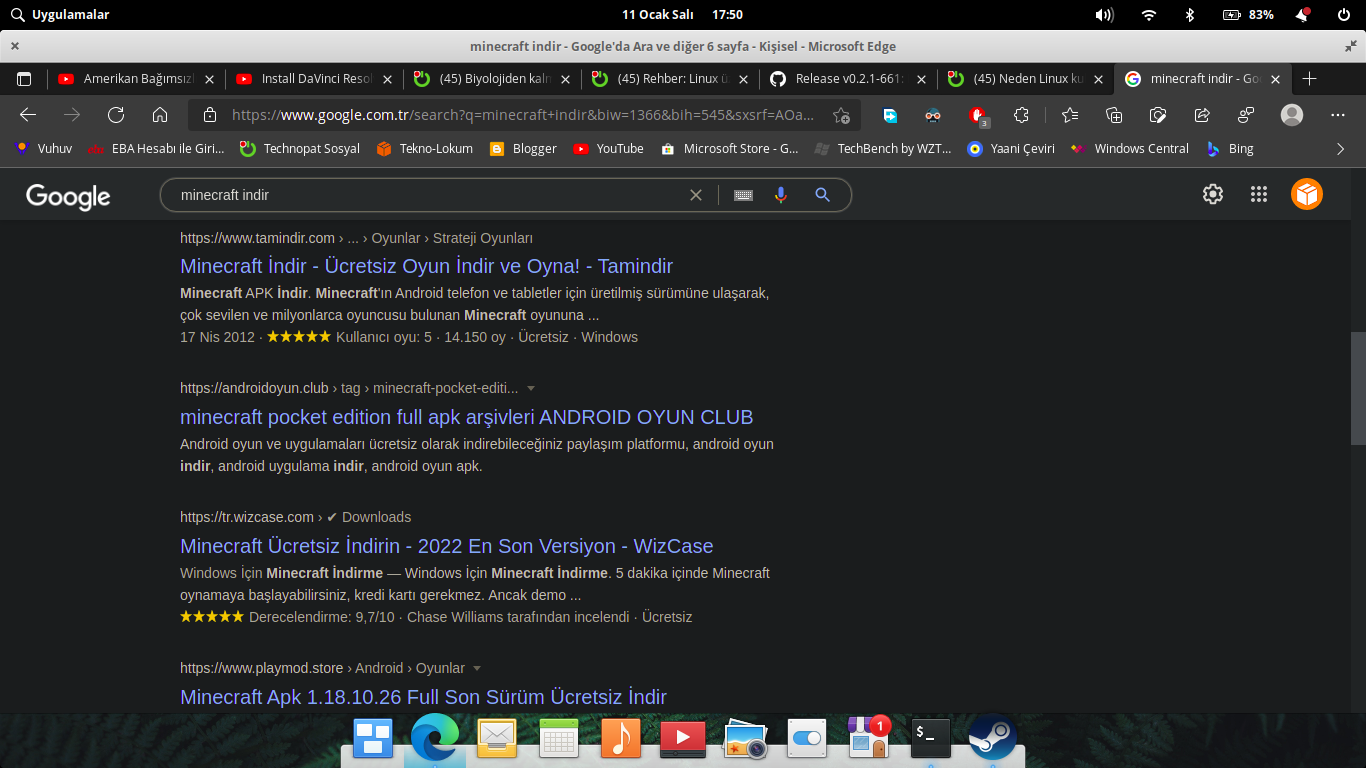Open Technopat Sosyal bookmark
Screen dimensions: 1366x768
pyautogui.click(x=300, y=148)
